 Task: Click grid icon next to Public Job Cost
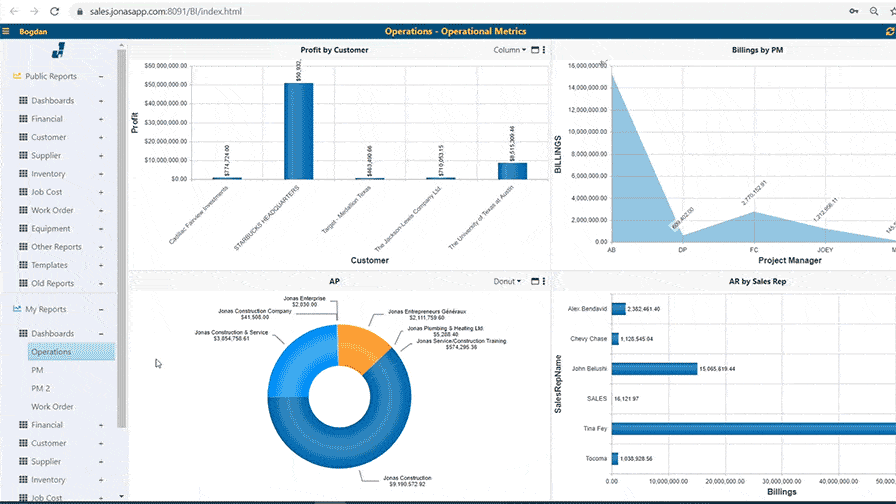[23, 192]
